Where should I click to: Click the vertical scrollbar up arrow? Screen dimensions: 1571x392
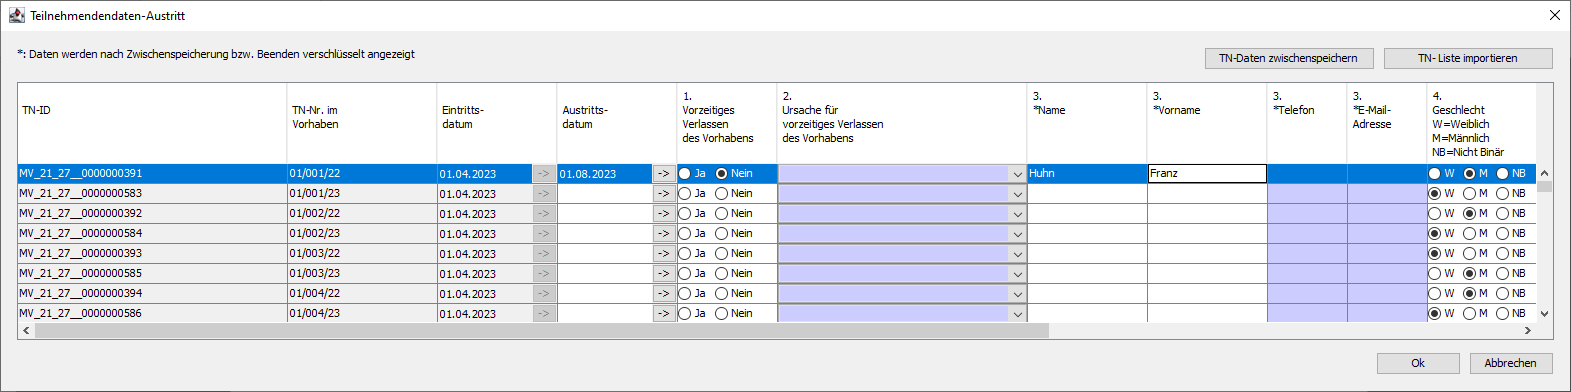click(1544, 173)
